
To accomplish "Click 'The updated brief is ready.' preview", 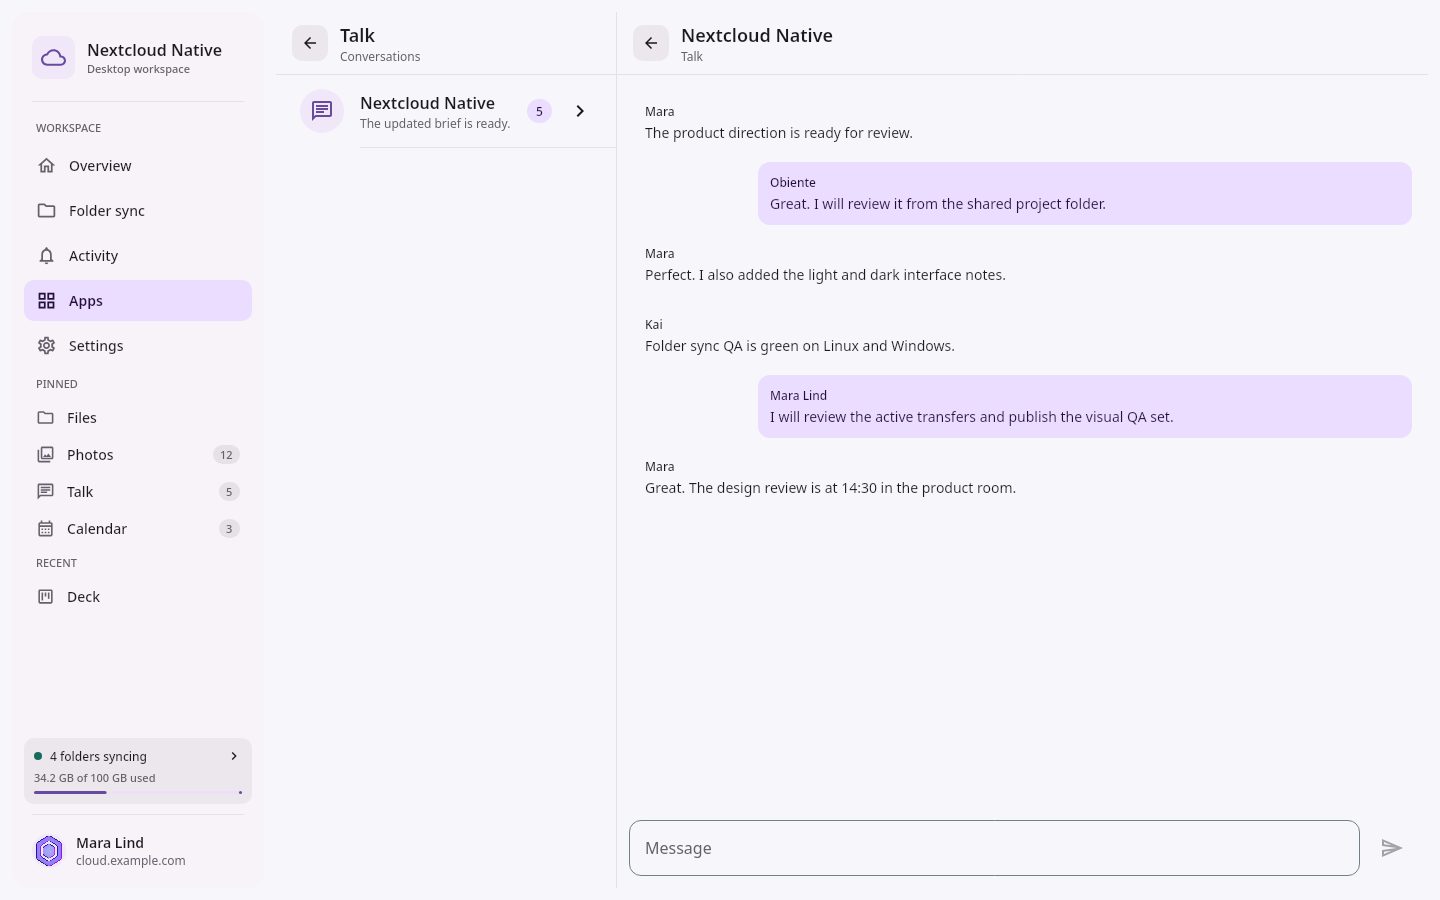I will (x=435, y=124).
